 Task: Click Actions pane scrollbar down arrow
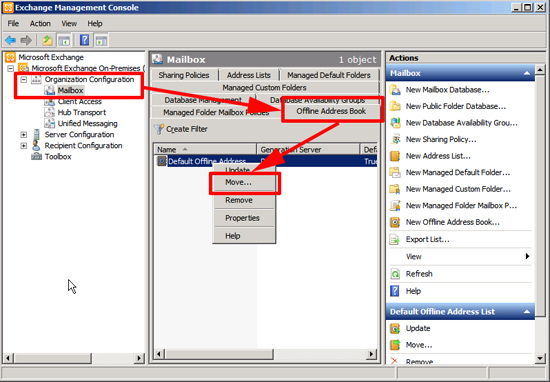[x=540, y=358]
